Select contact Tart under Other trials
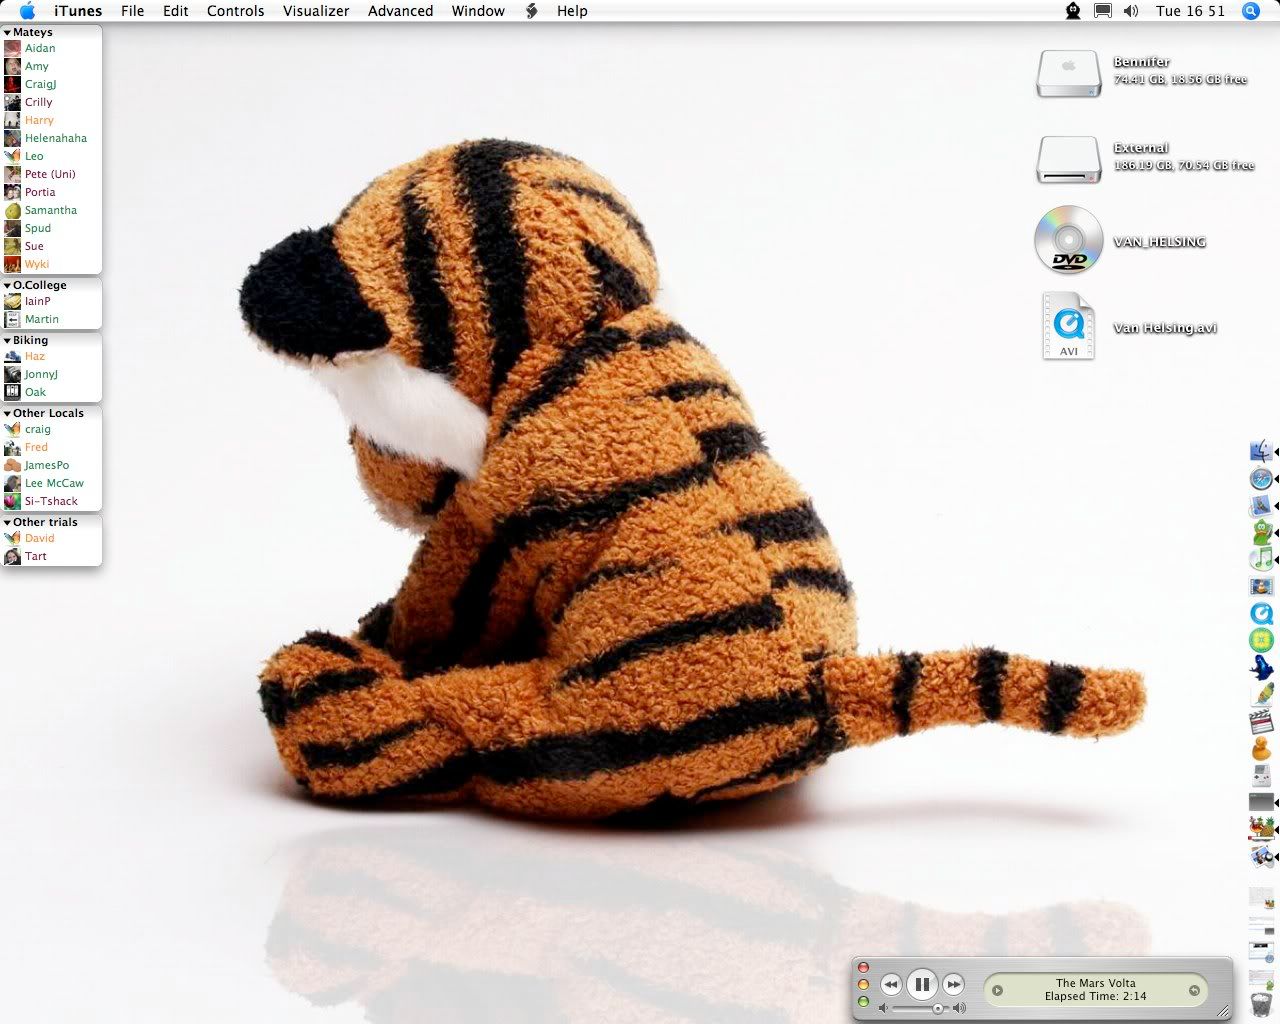The width and height of the screenshot is (1280, 1024). tap(51, 556)
